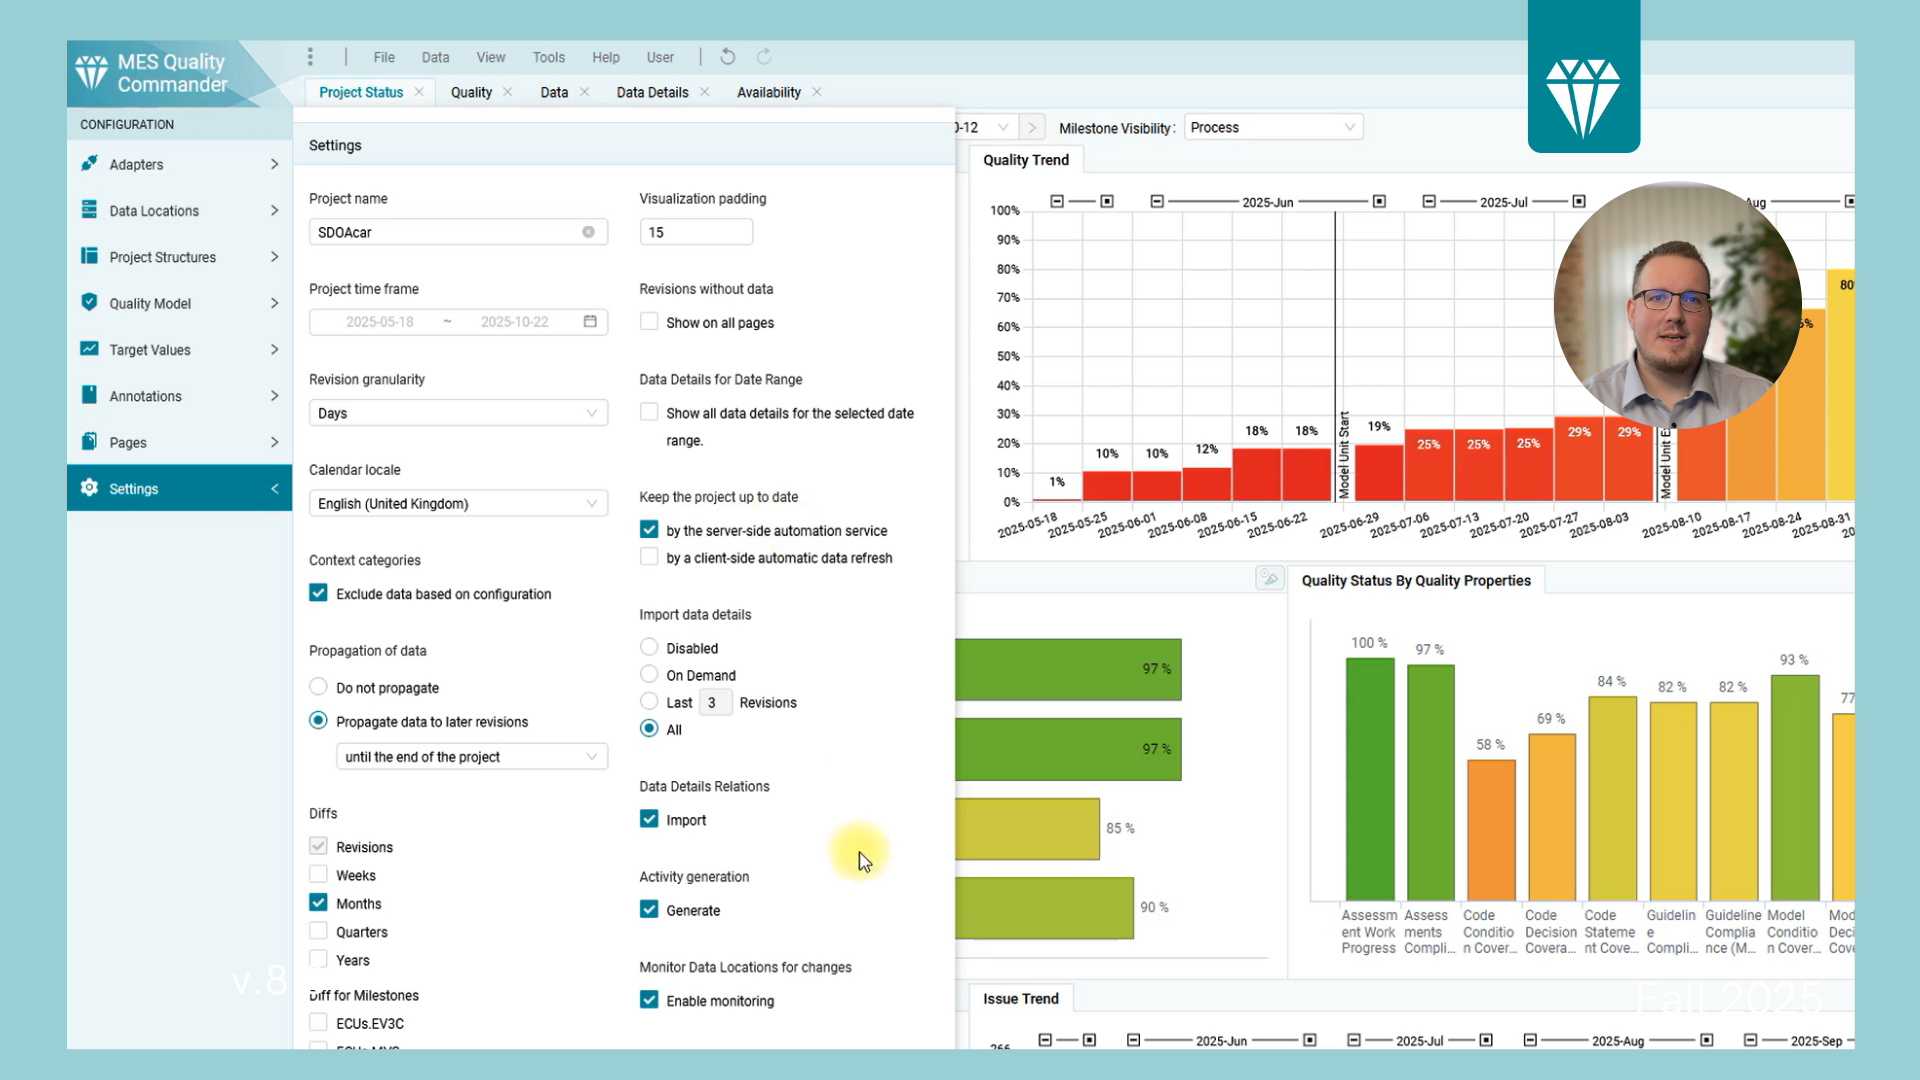Viewport: 1920px width, 1080px height.
Task: Click the three-dot vertical menu icon
Action: (x=310, y=57)
